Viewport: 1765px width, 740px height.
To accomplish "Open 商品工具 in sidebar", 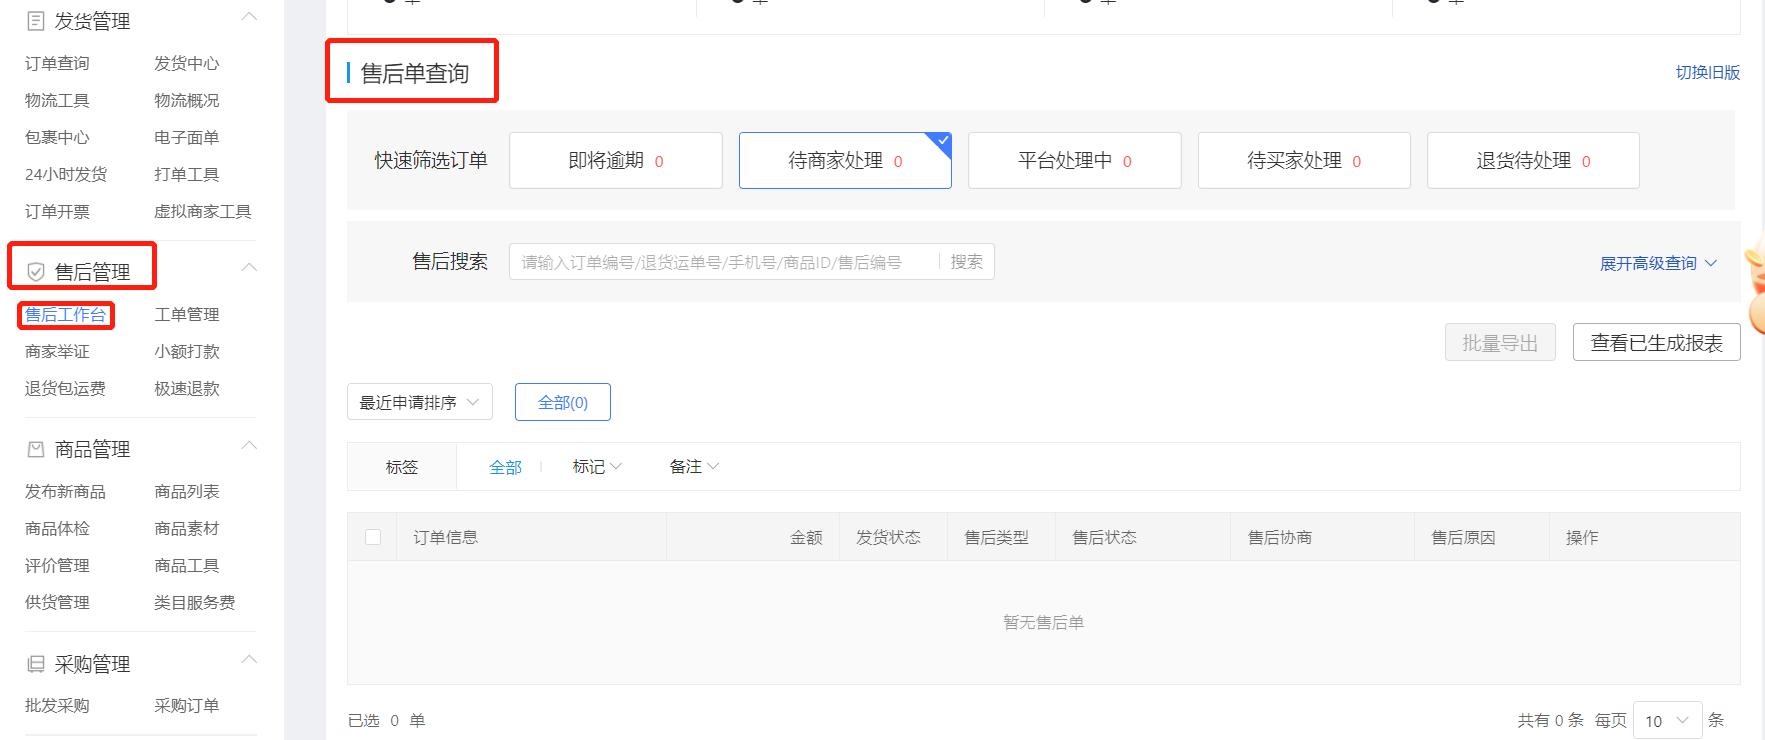I will click(186, 565).
